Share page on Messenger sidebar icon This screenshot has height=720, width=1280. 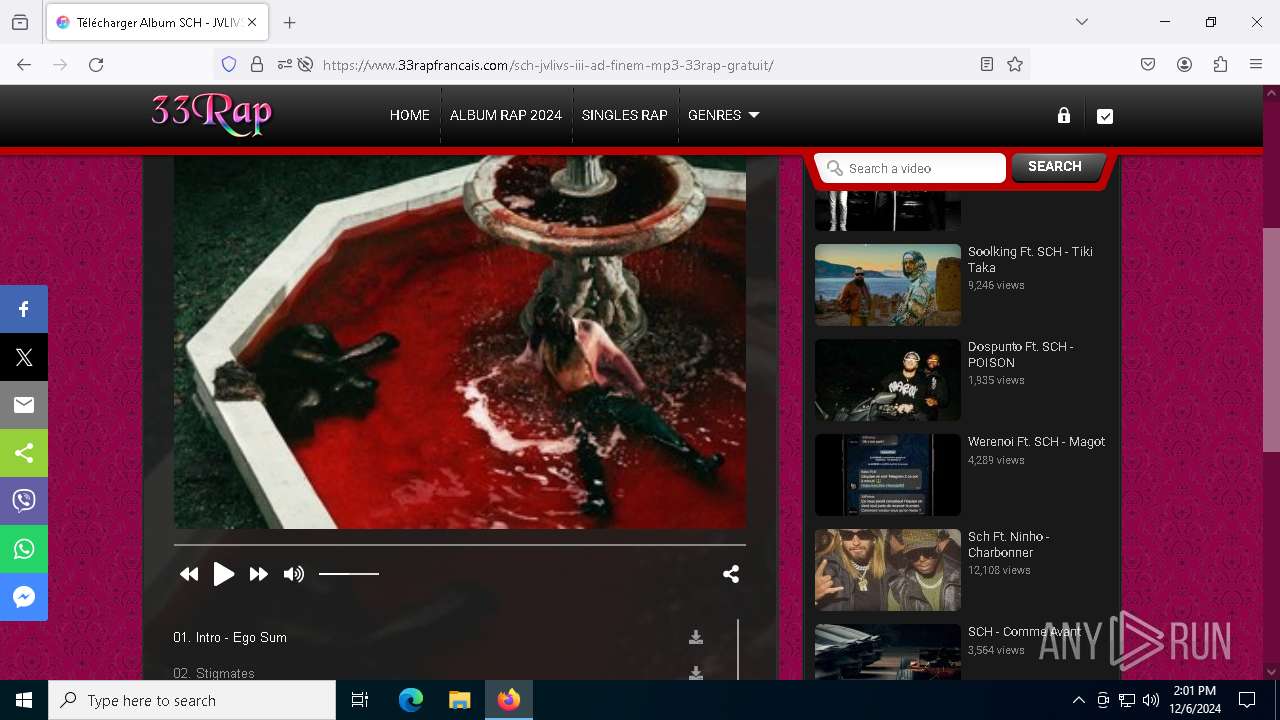(x=24, y=597)
